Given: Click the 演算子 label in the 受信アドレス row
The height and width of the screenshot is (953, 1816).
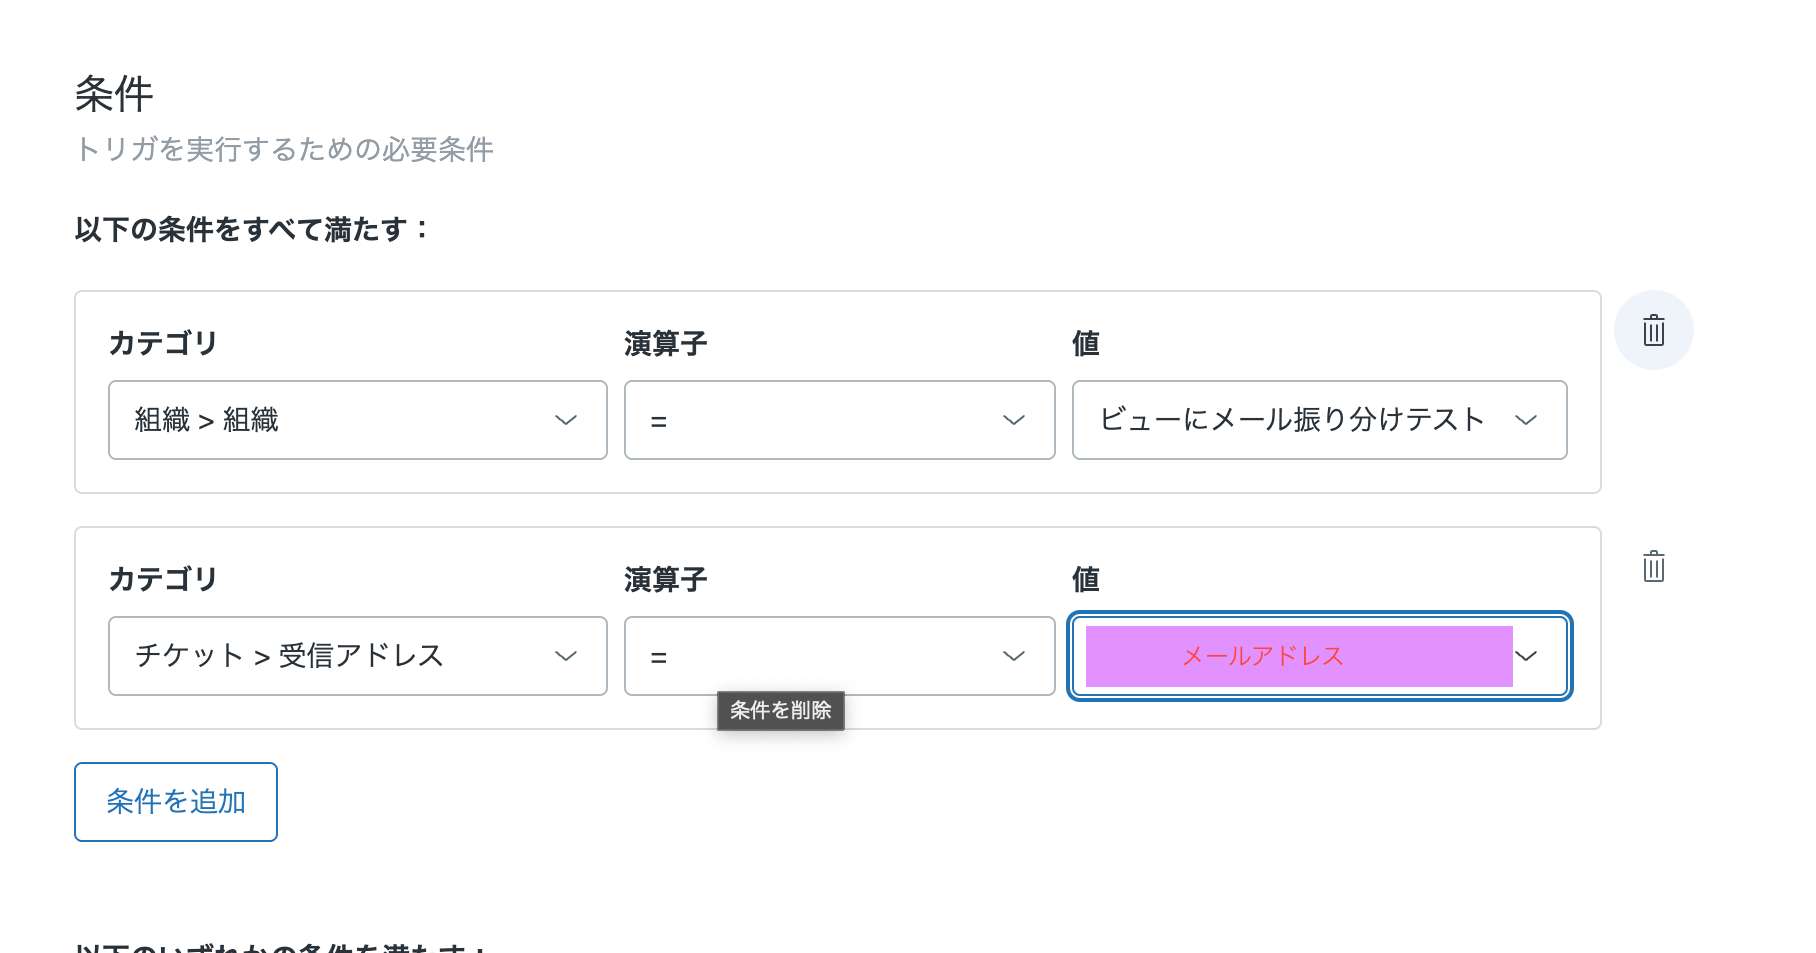Looking at the screenshot, I should pyautogui.click(x=666, y=579).
